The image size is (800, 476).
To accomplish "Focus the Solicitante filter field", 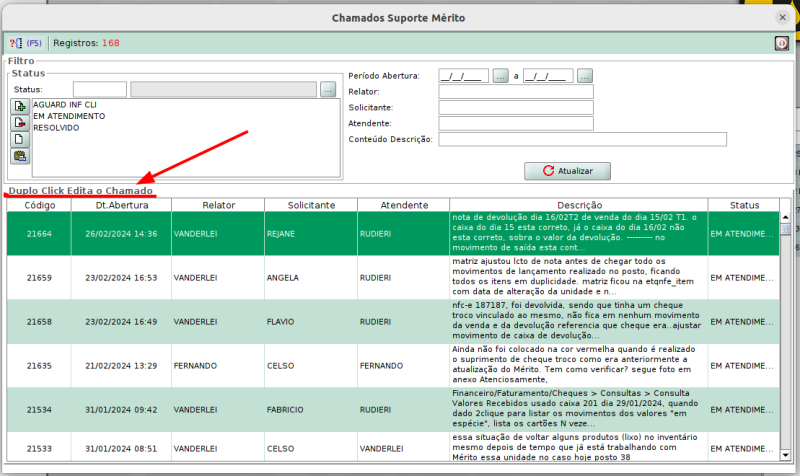I will click(x=516, y=108).
